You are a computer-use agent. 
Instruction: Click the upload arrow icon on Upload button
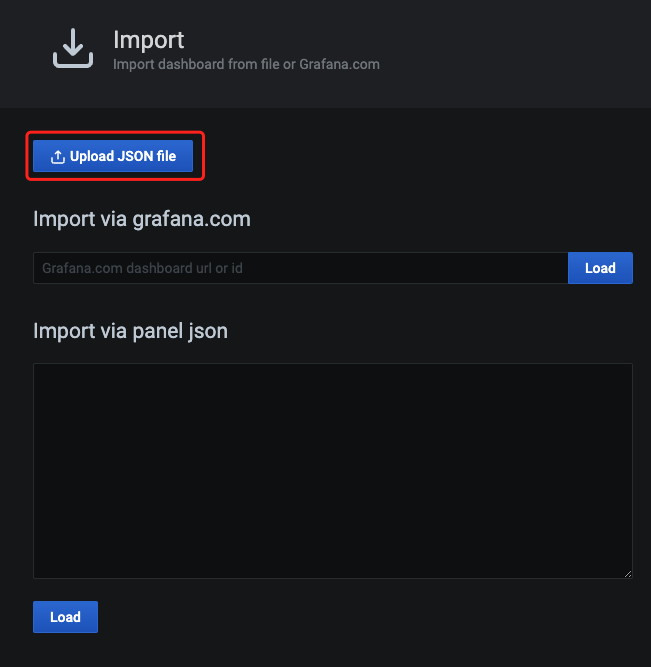tap(58, 157)
